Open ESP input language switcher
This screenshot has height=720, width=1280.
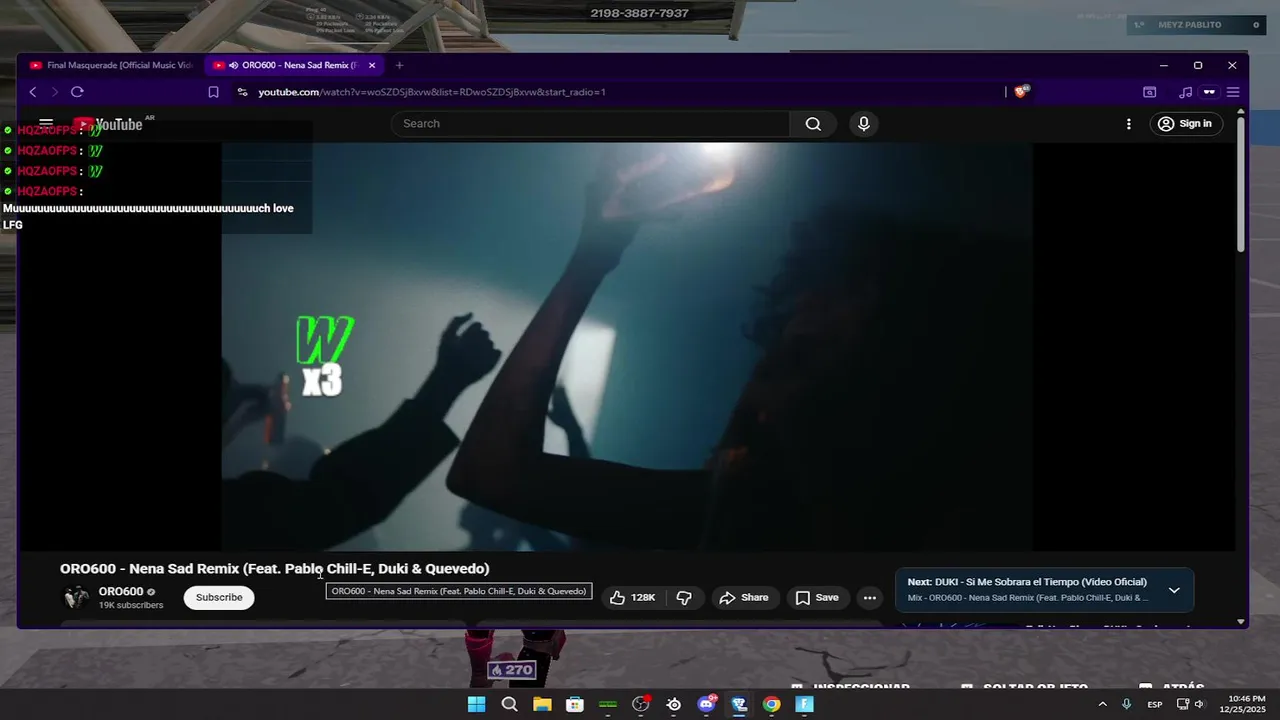[x=1155, y=704]
